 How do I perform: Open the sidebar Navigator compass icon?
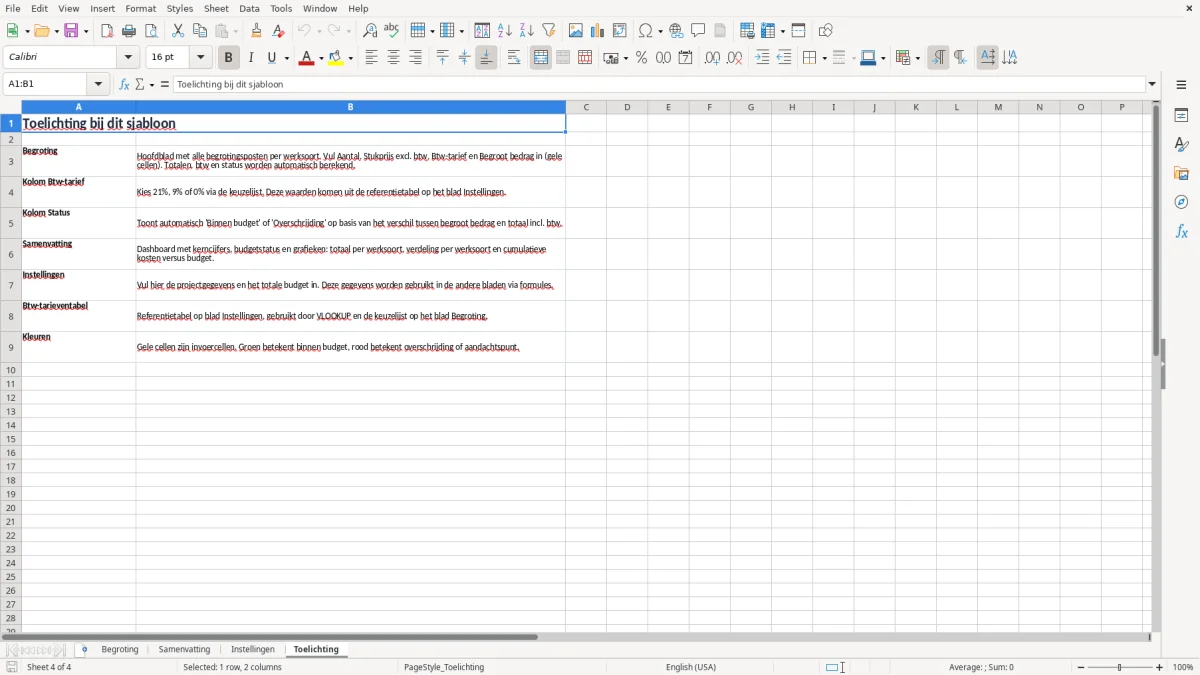tap(1181, 203)
